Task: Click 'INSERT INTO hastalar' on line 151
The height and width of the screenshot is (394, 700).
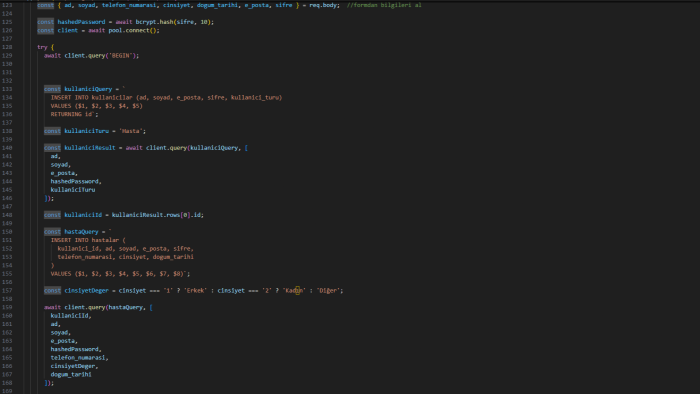Action: (85, 240)
